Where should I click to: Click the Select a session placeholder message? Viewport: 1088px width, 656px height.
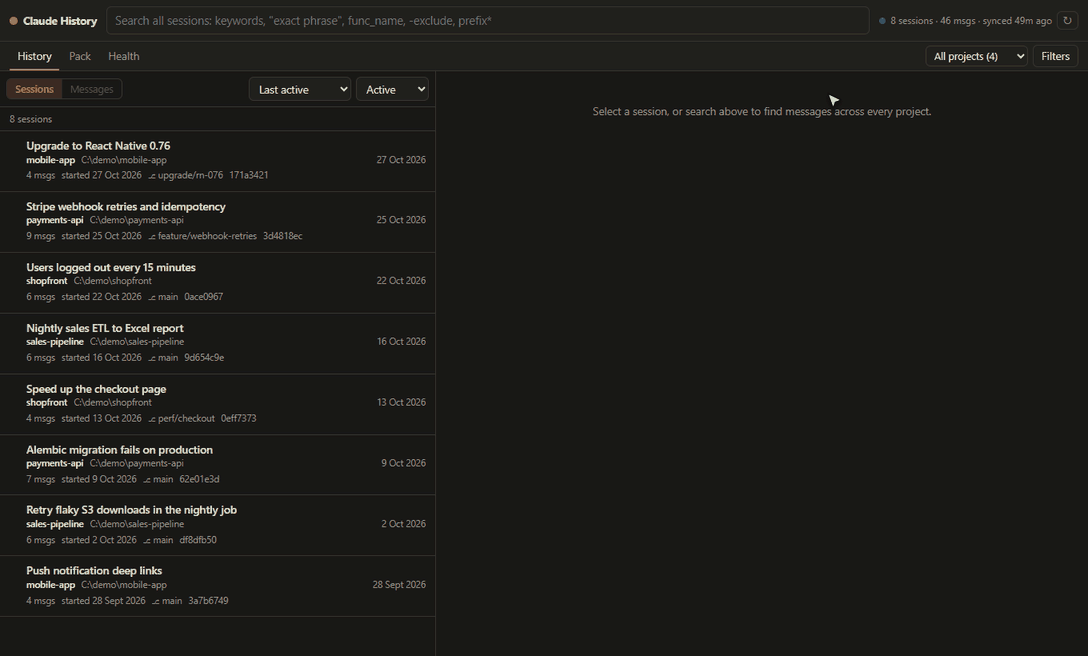(x=761, y=112)
